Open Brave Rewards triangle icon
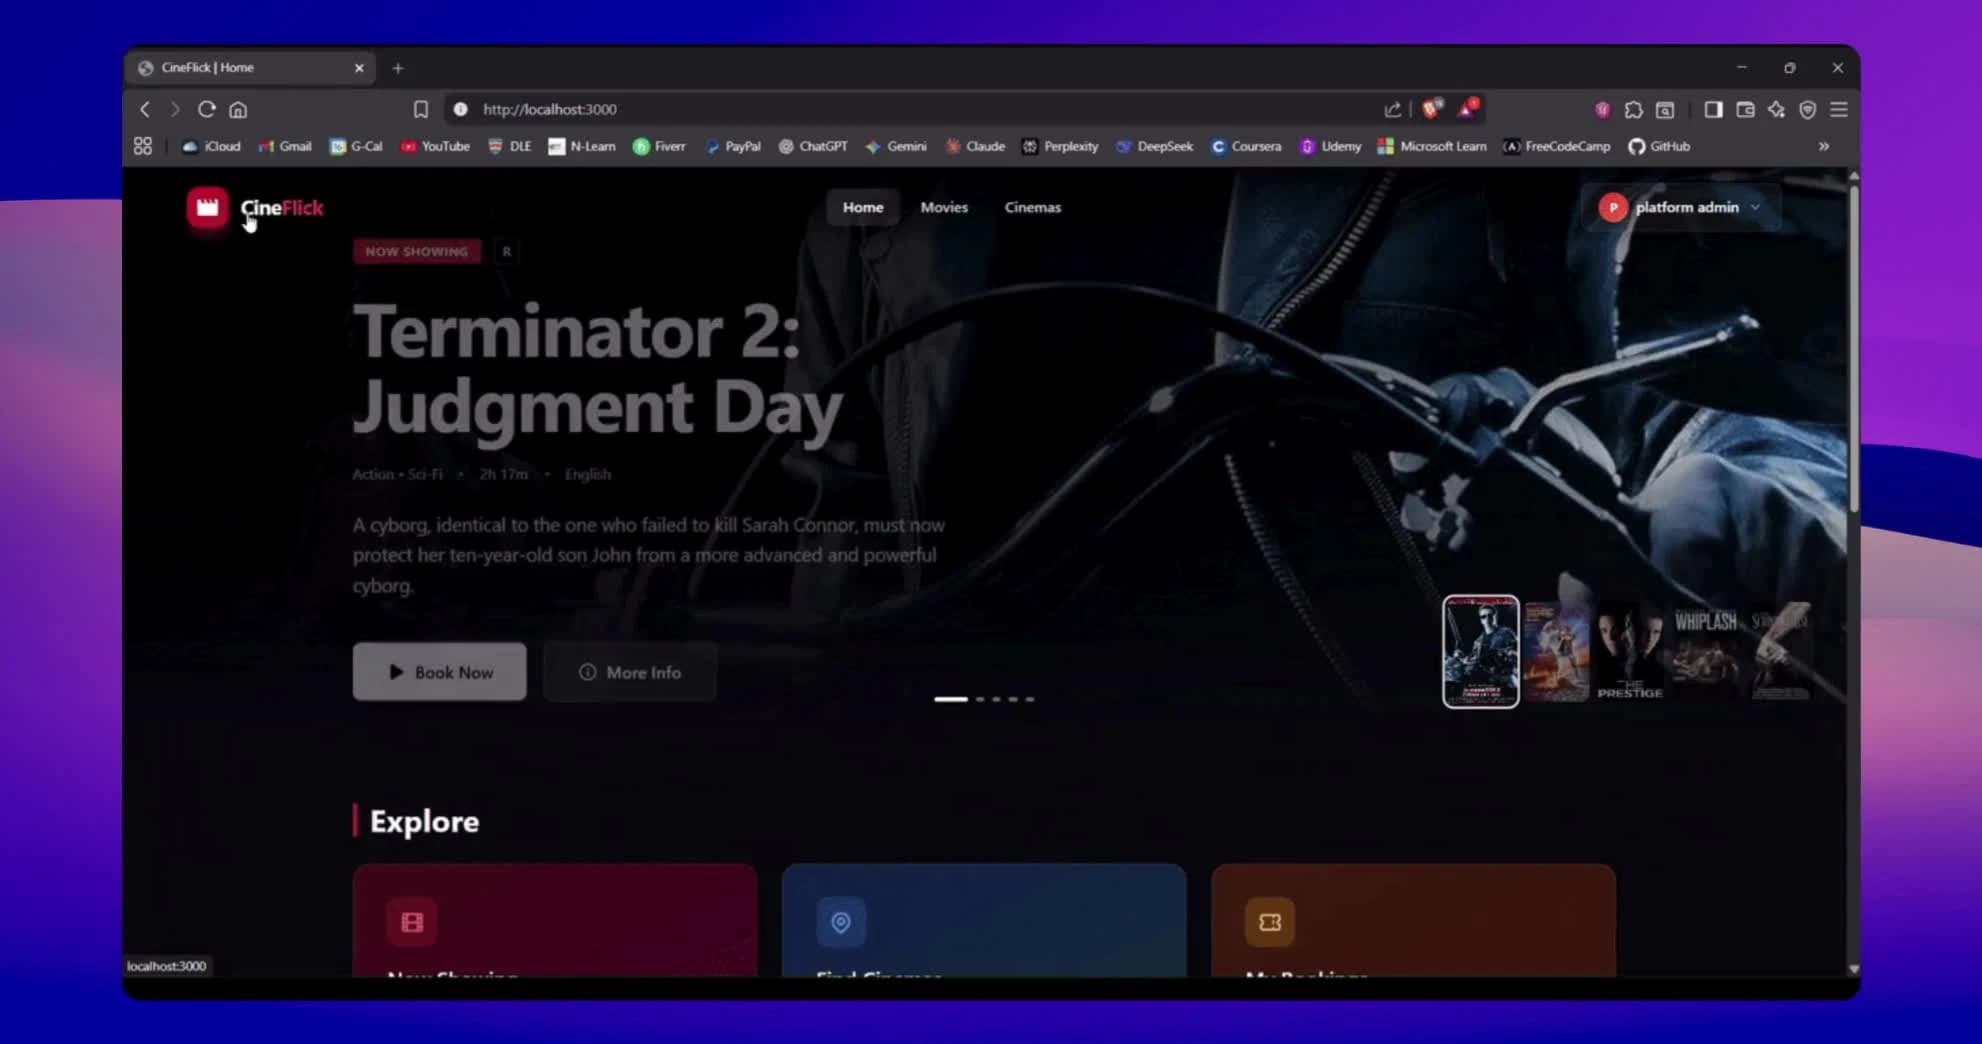 tap(1468, 108)
